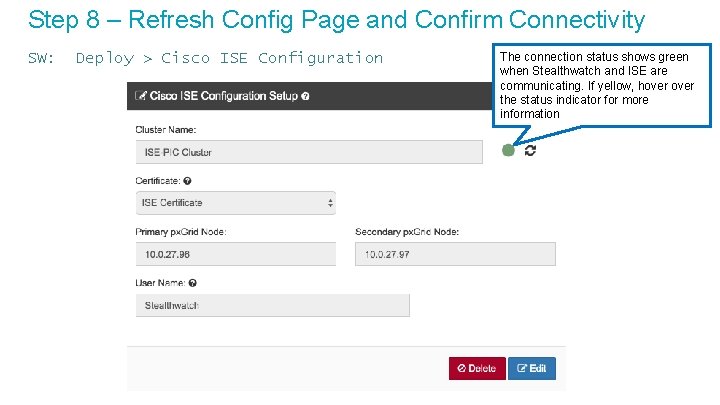
Task: Click the User Name field showing Stealthwatch
Action: point(272,305)
